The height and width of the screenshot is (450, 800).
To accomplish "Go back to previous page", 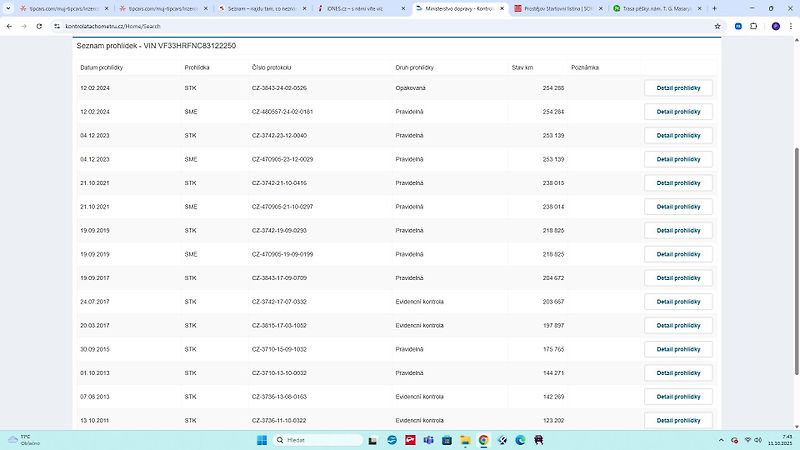I will pyautogui.click(x=9, y=26).
